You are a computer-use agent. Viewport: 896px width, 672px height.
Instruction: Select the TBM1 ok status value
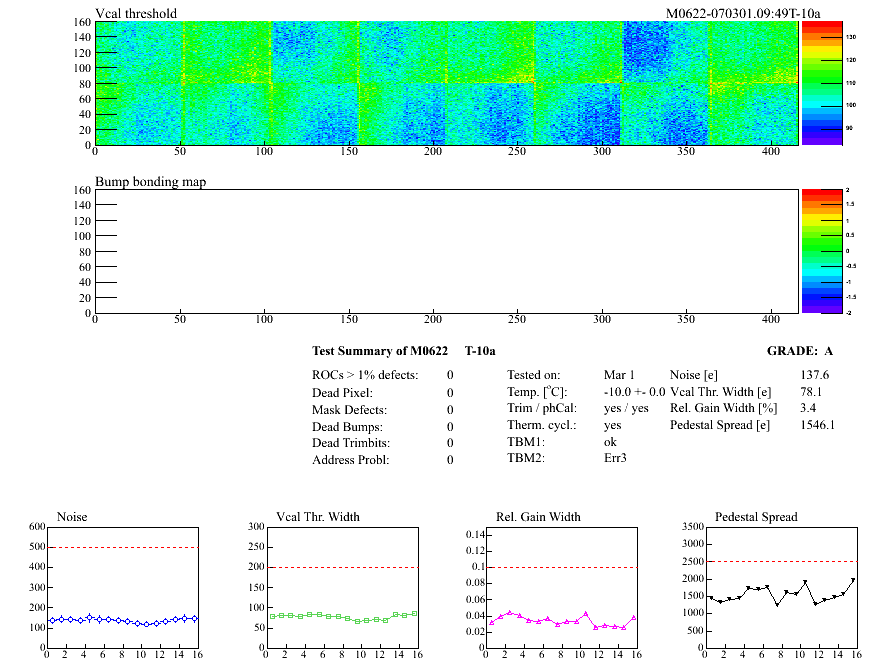click(610, 441)
